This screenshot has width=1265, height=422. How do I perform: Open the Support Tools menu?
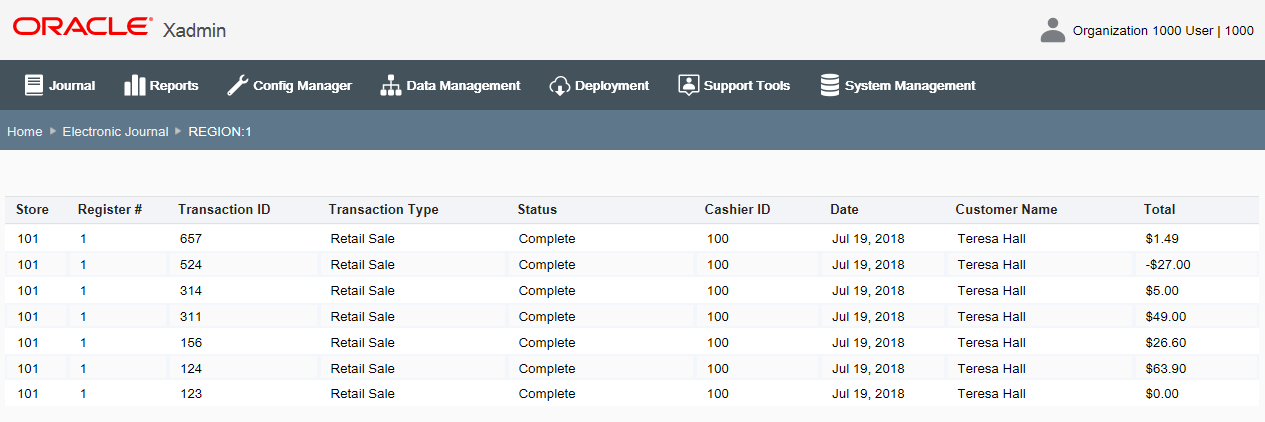(x=733, y=85)
